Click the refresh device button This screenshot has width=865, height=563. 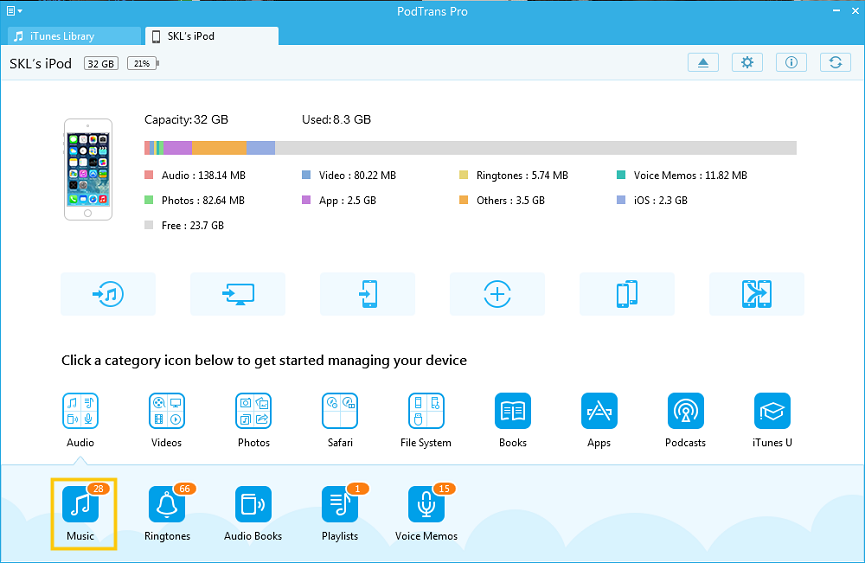(x=834, y=63)
